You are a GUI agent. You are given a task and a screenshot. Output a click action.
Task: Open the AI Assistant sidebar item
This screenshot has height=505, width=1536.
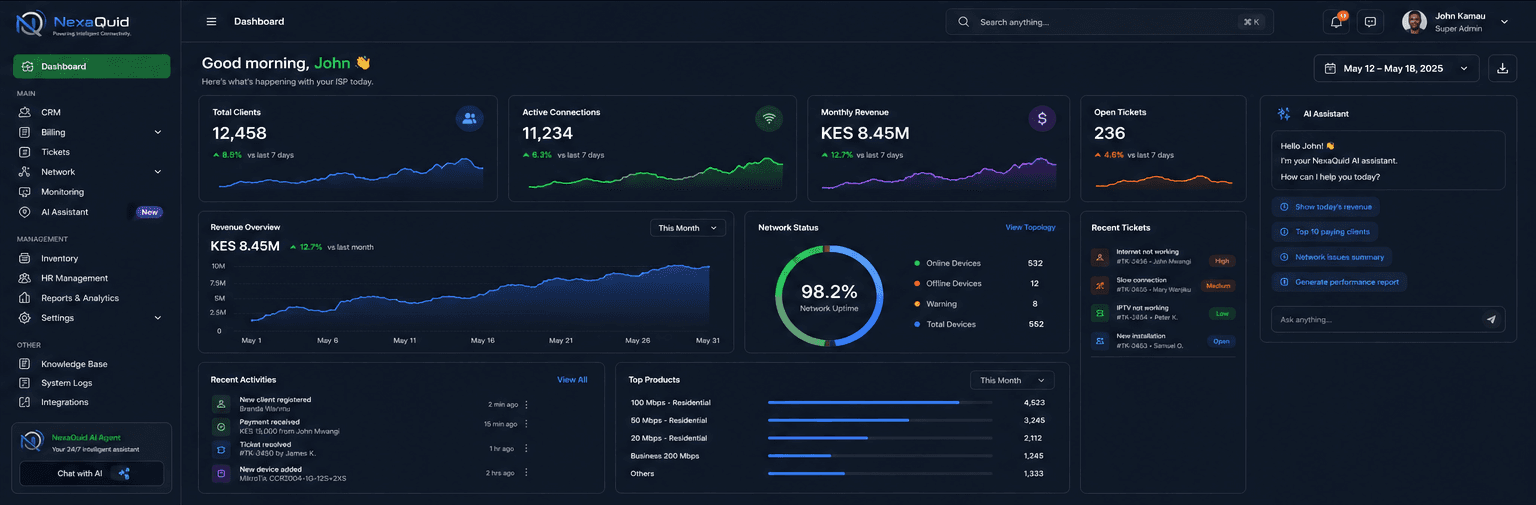click(x=92, y=212)
